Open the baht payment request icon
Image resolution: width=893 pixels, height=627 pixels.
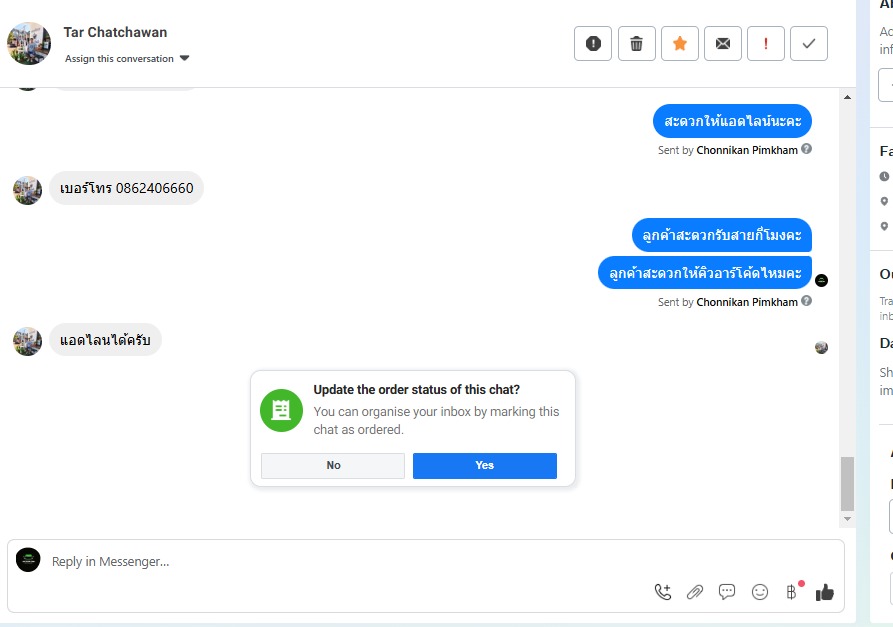(x=792, y=592)
